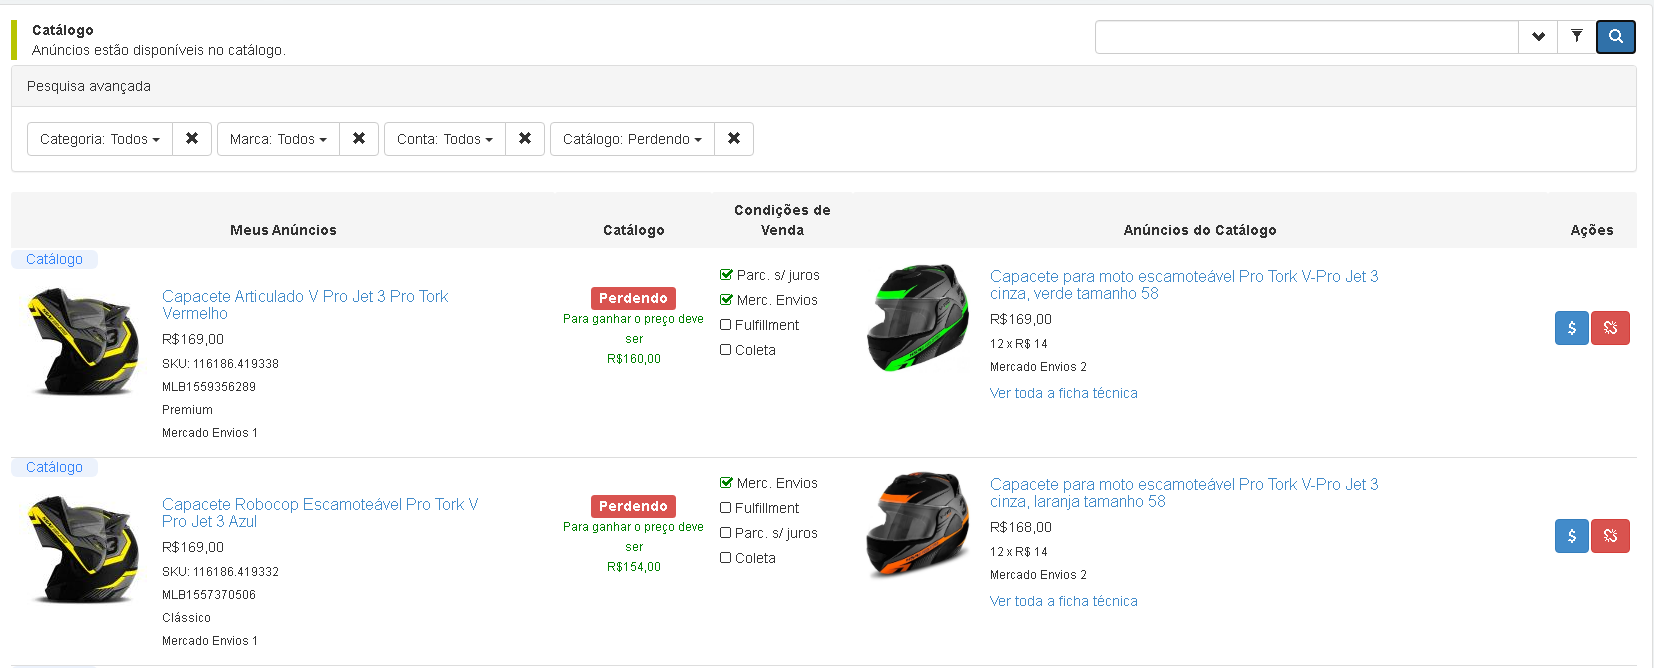Viewport: 1654px width, 668px height.
Task: Click the Anúncios do Catálogo column header
Action: click(x=1200, y=230)
